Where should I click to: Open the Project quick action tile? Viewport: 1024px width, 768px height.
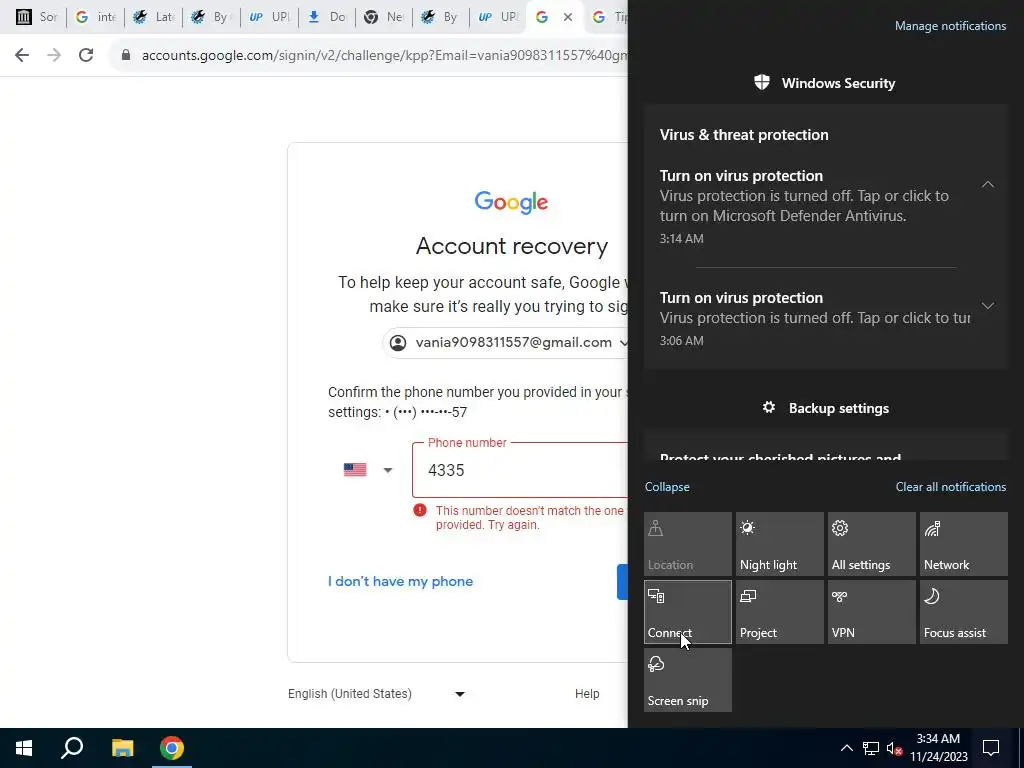point(780,612)
